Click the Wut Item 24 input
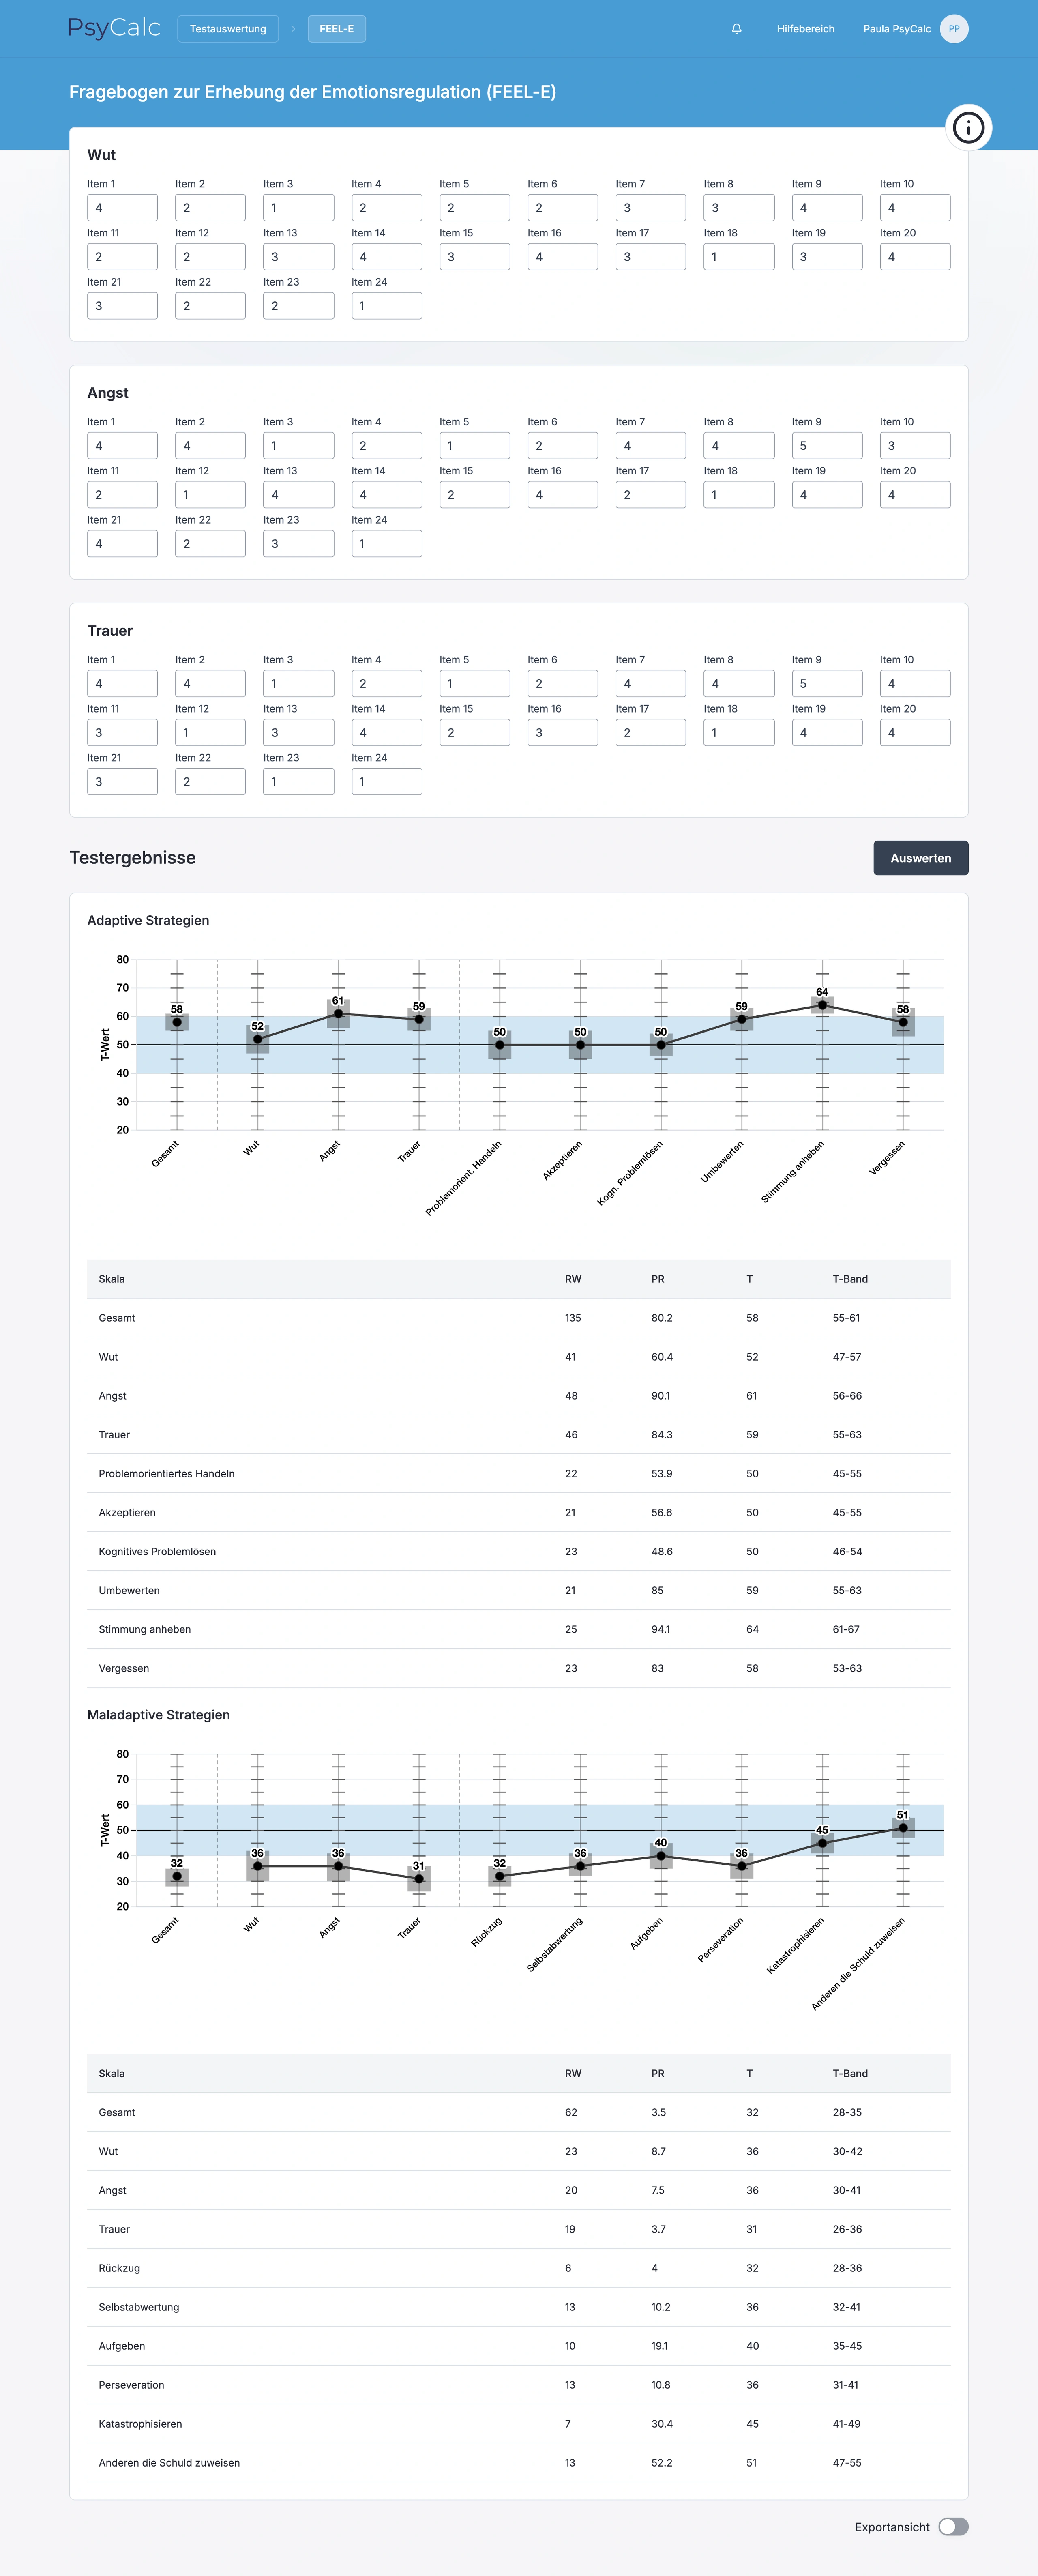Screen dimensions: 1038x2576 click(x=387, y=306)
